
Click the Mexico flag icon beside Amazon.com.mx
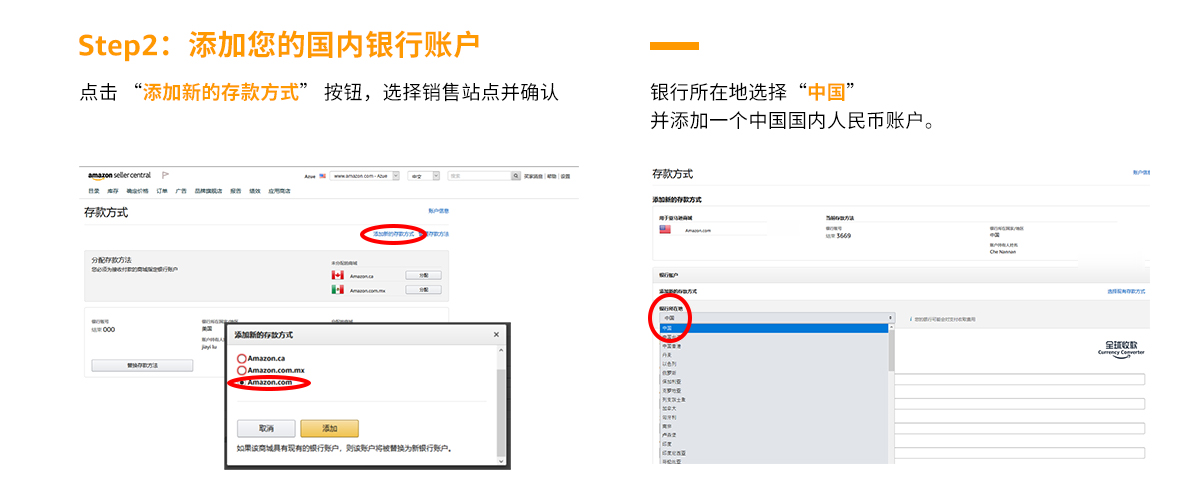pos(338,290)
